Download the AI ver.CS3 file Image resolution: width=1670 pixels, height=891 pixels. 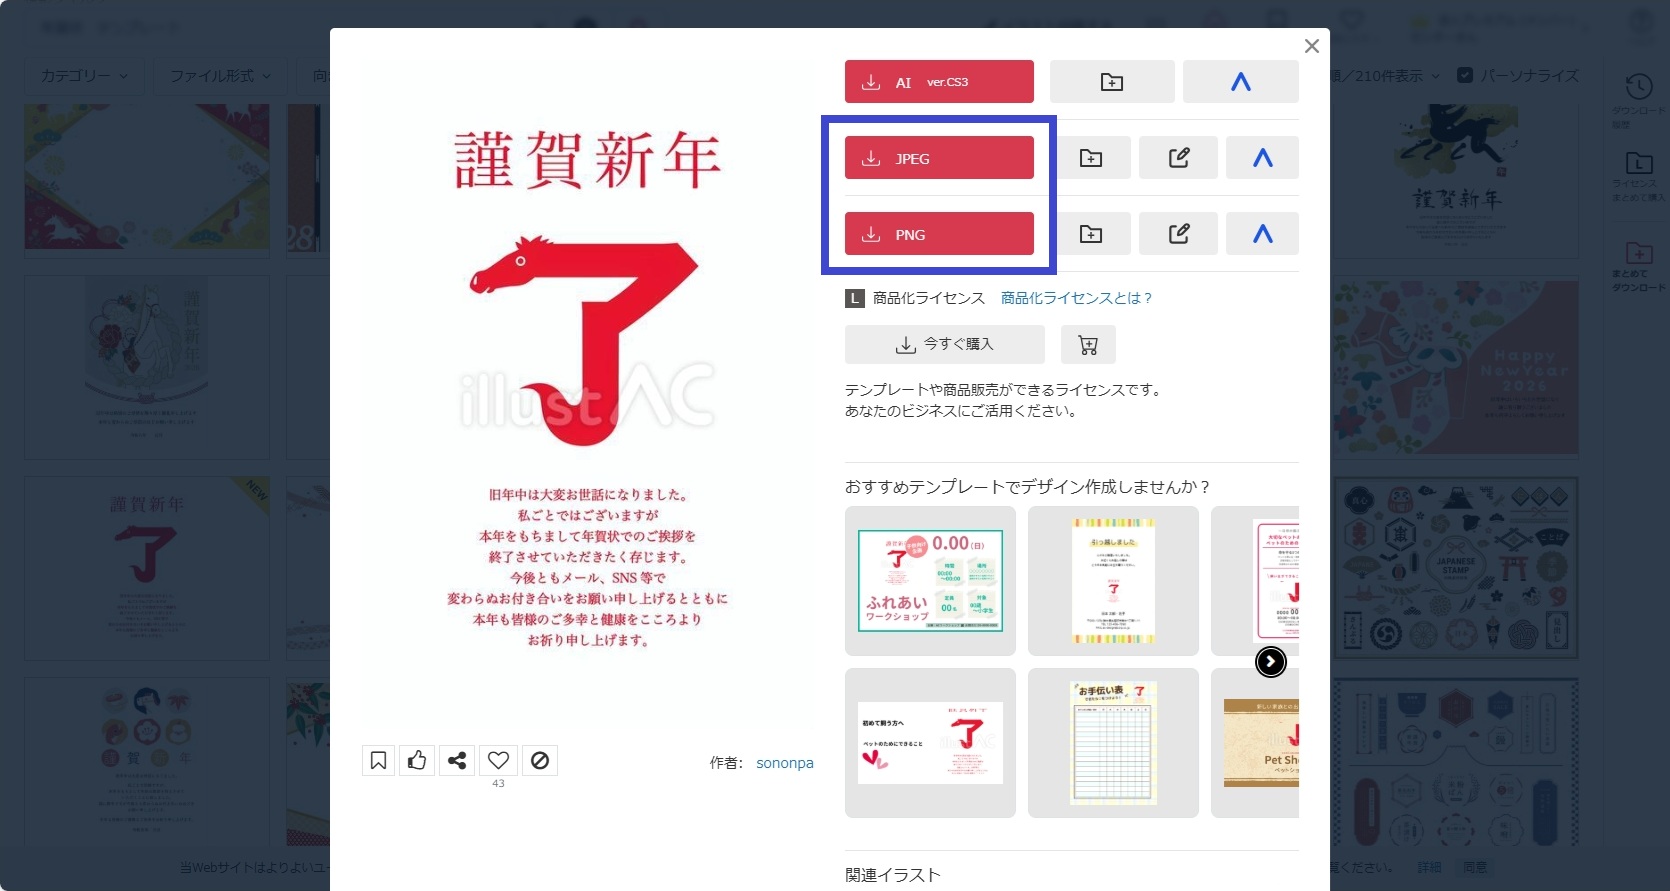939,82
